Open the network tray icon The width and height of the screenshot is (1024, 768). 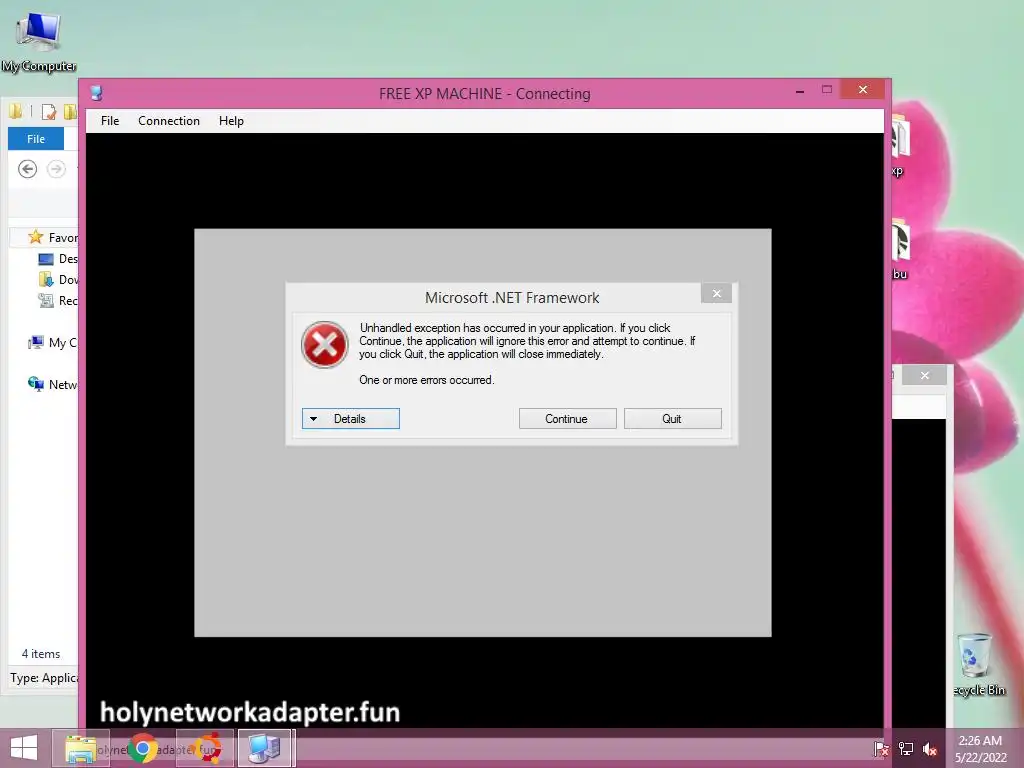click(x=906, y=749)
